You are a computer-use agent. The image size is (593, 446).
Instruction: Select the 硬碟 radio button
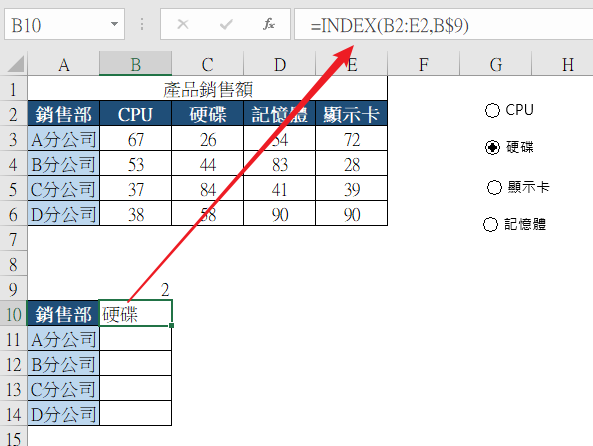pos(492,148)
